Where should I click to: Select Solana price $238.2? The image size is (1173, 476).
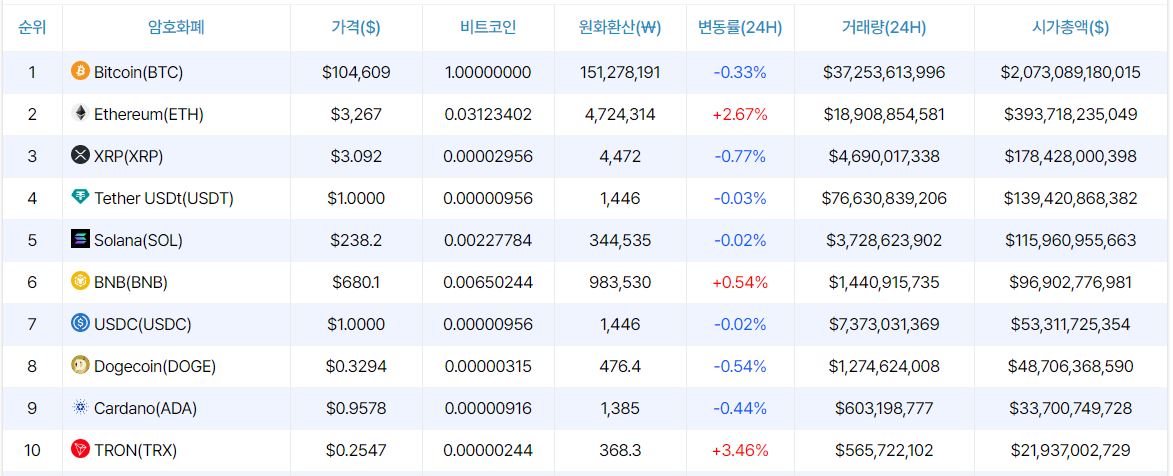356,240
